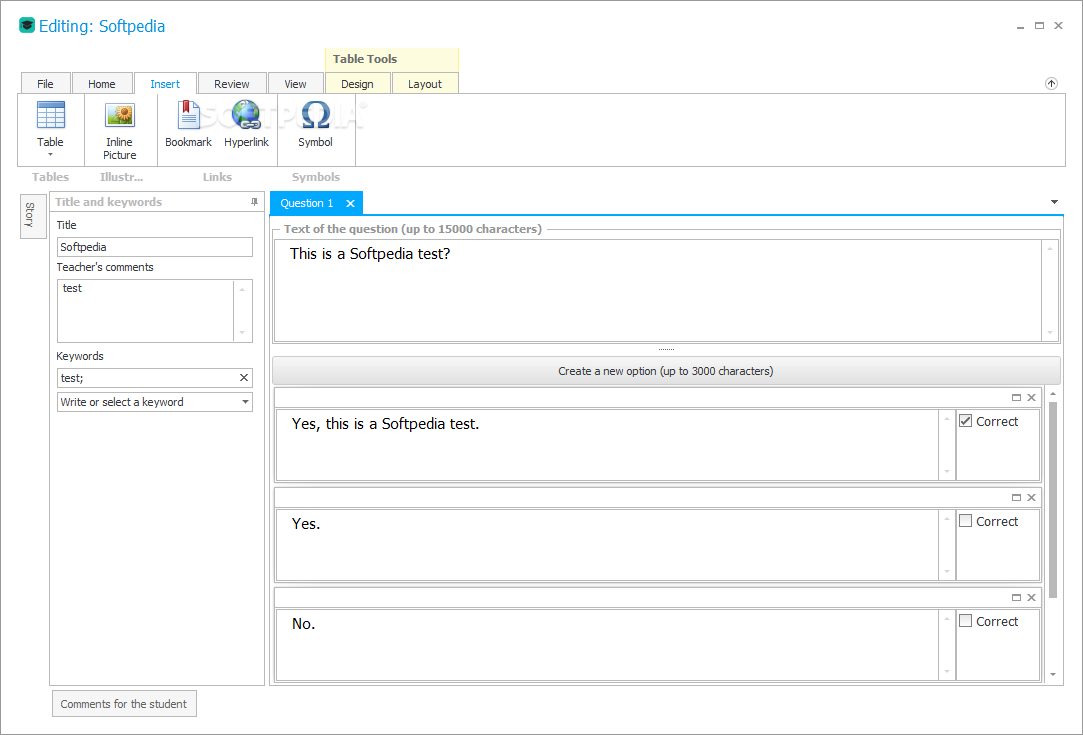Click the Teacher's comments scroll-down arrow
Screen dimensions: 1083x735
[x=242, y=332]
